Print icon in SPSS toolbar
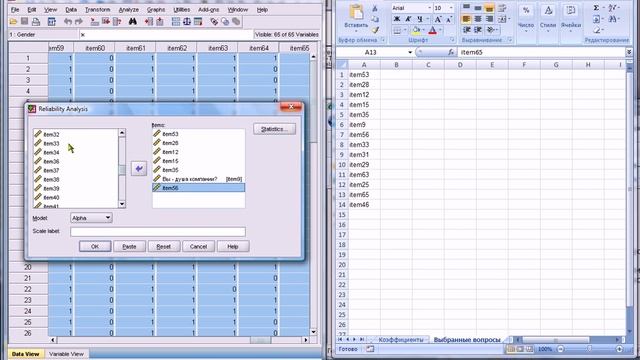 (x=36, y=21)
